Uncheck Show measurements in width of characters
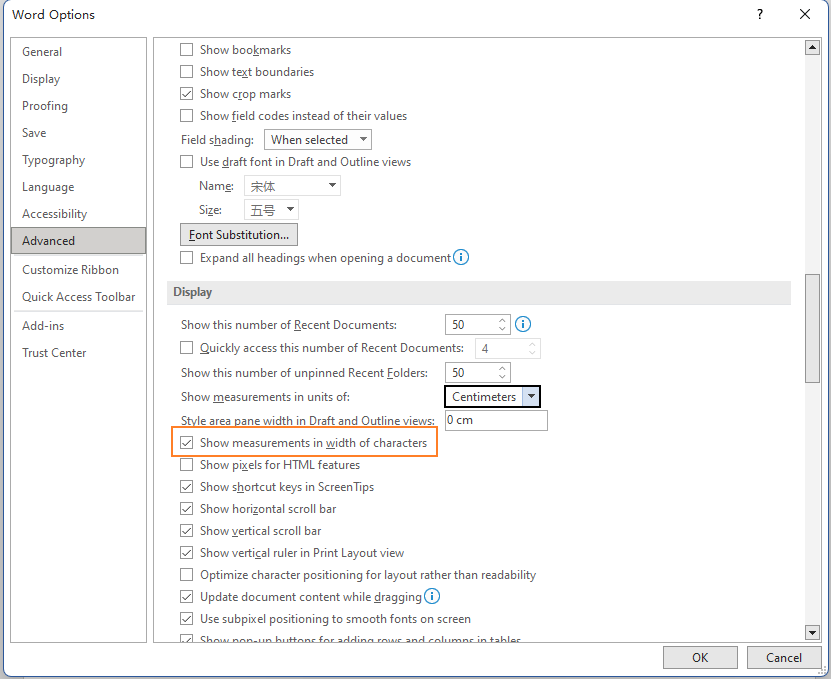Viewport: 831px width, 679px height. coord(187,443)
